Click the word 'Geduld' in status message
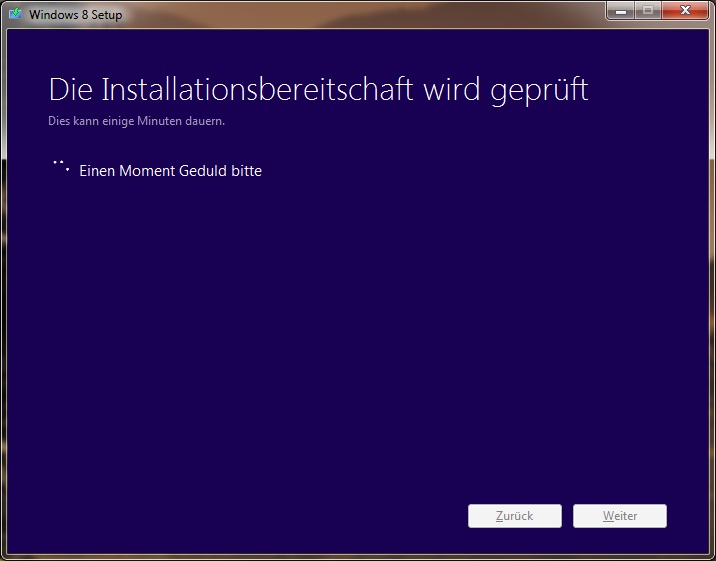This screenshot has width=716, height=561. coord(205,171)
